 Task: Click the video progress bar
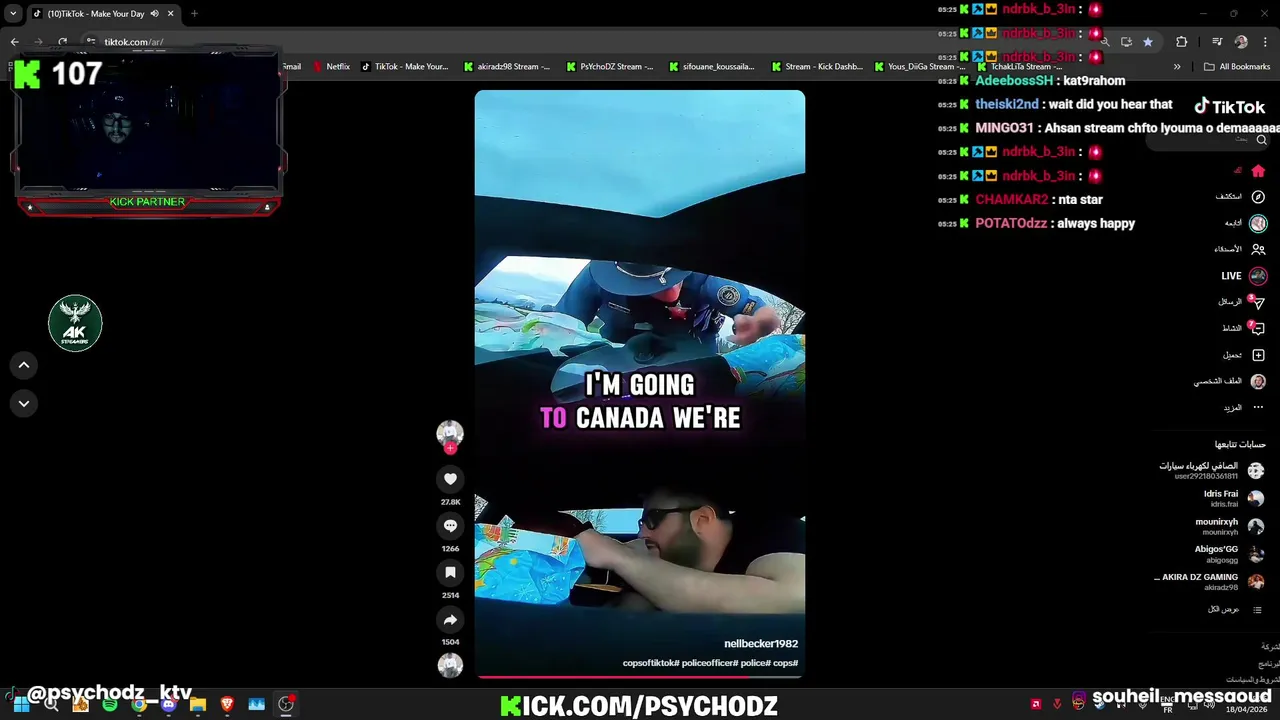640,677
